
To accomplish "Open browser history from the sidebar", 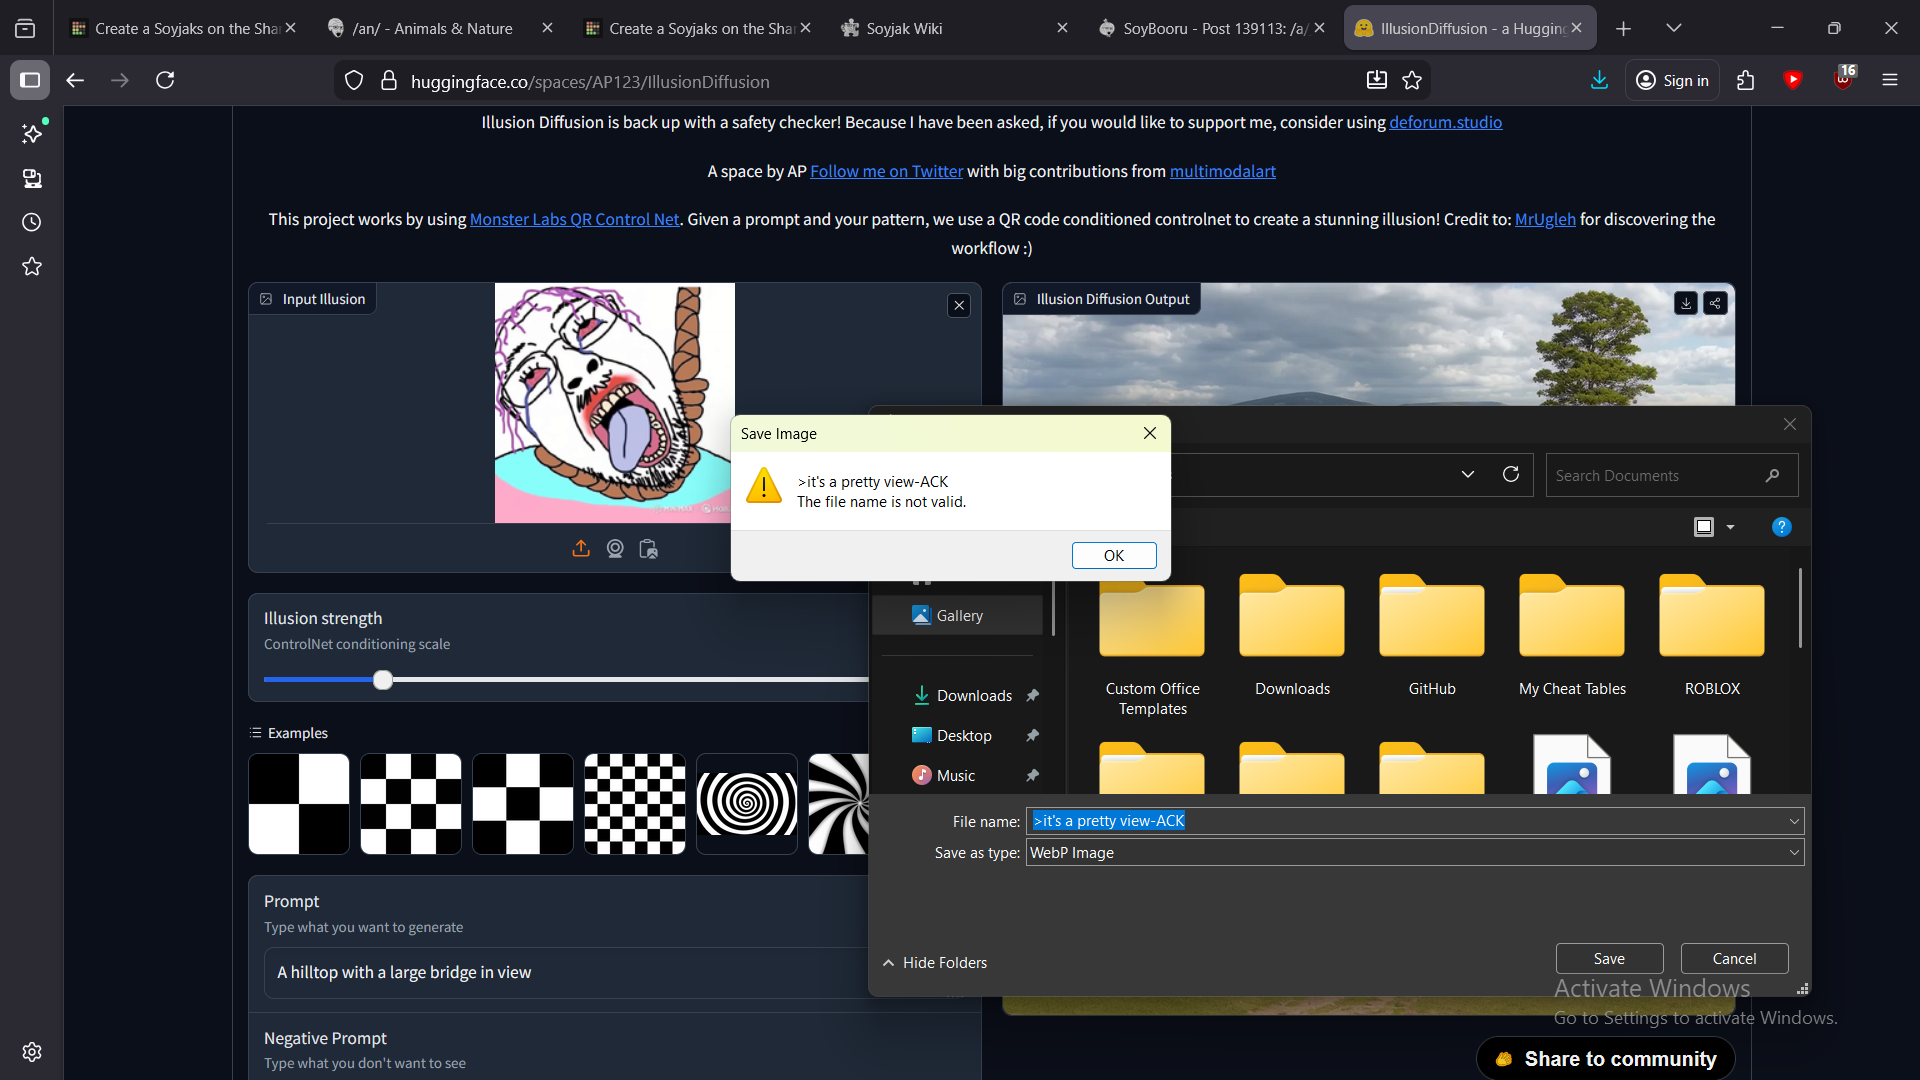I will coord(32,222).
